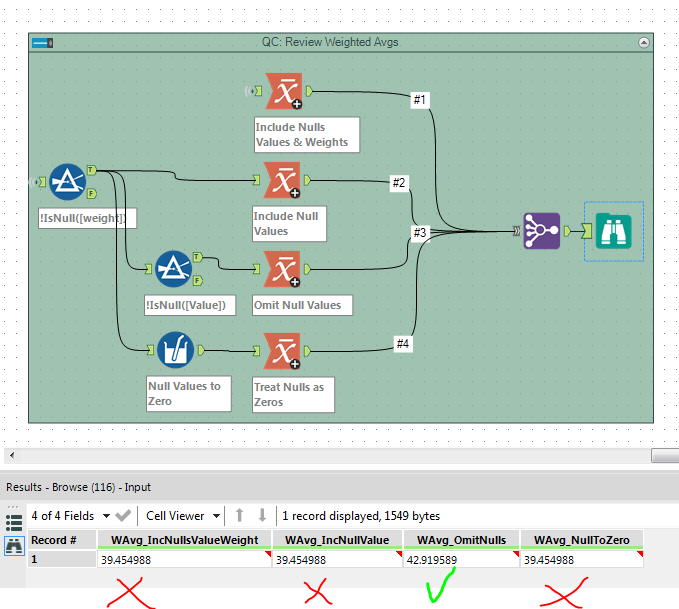
Task: Click the #2 connection label
Action: (399, 183)
